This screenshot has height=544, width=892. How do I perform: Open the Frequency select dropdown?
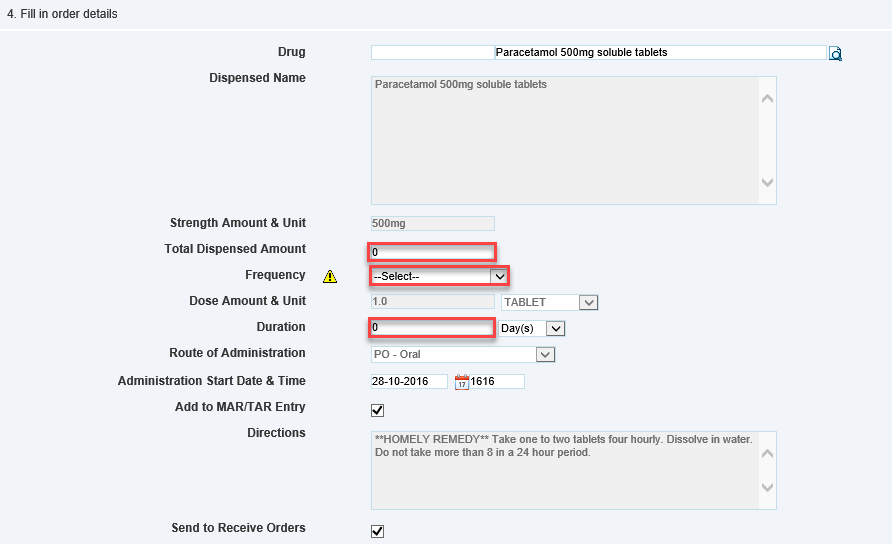pyautogui.click(x=440, y=276)
